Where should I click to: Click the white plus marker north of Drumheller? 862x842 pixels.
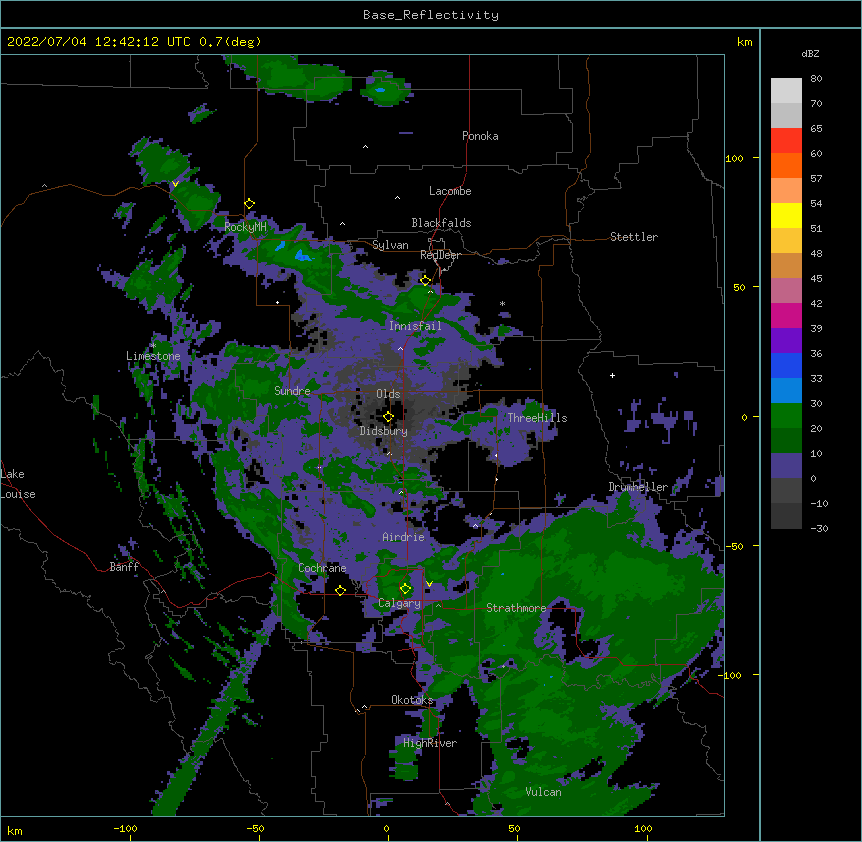tap(612, 375)
